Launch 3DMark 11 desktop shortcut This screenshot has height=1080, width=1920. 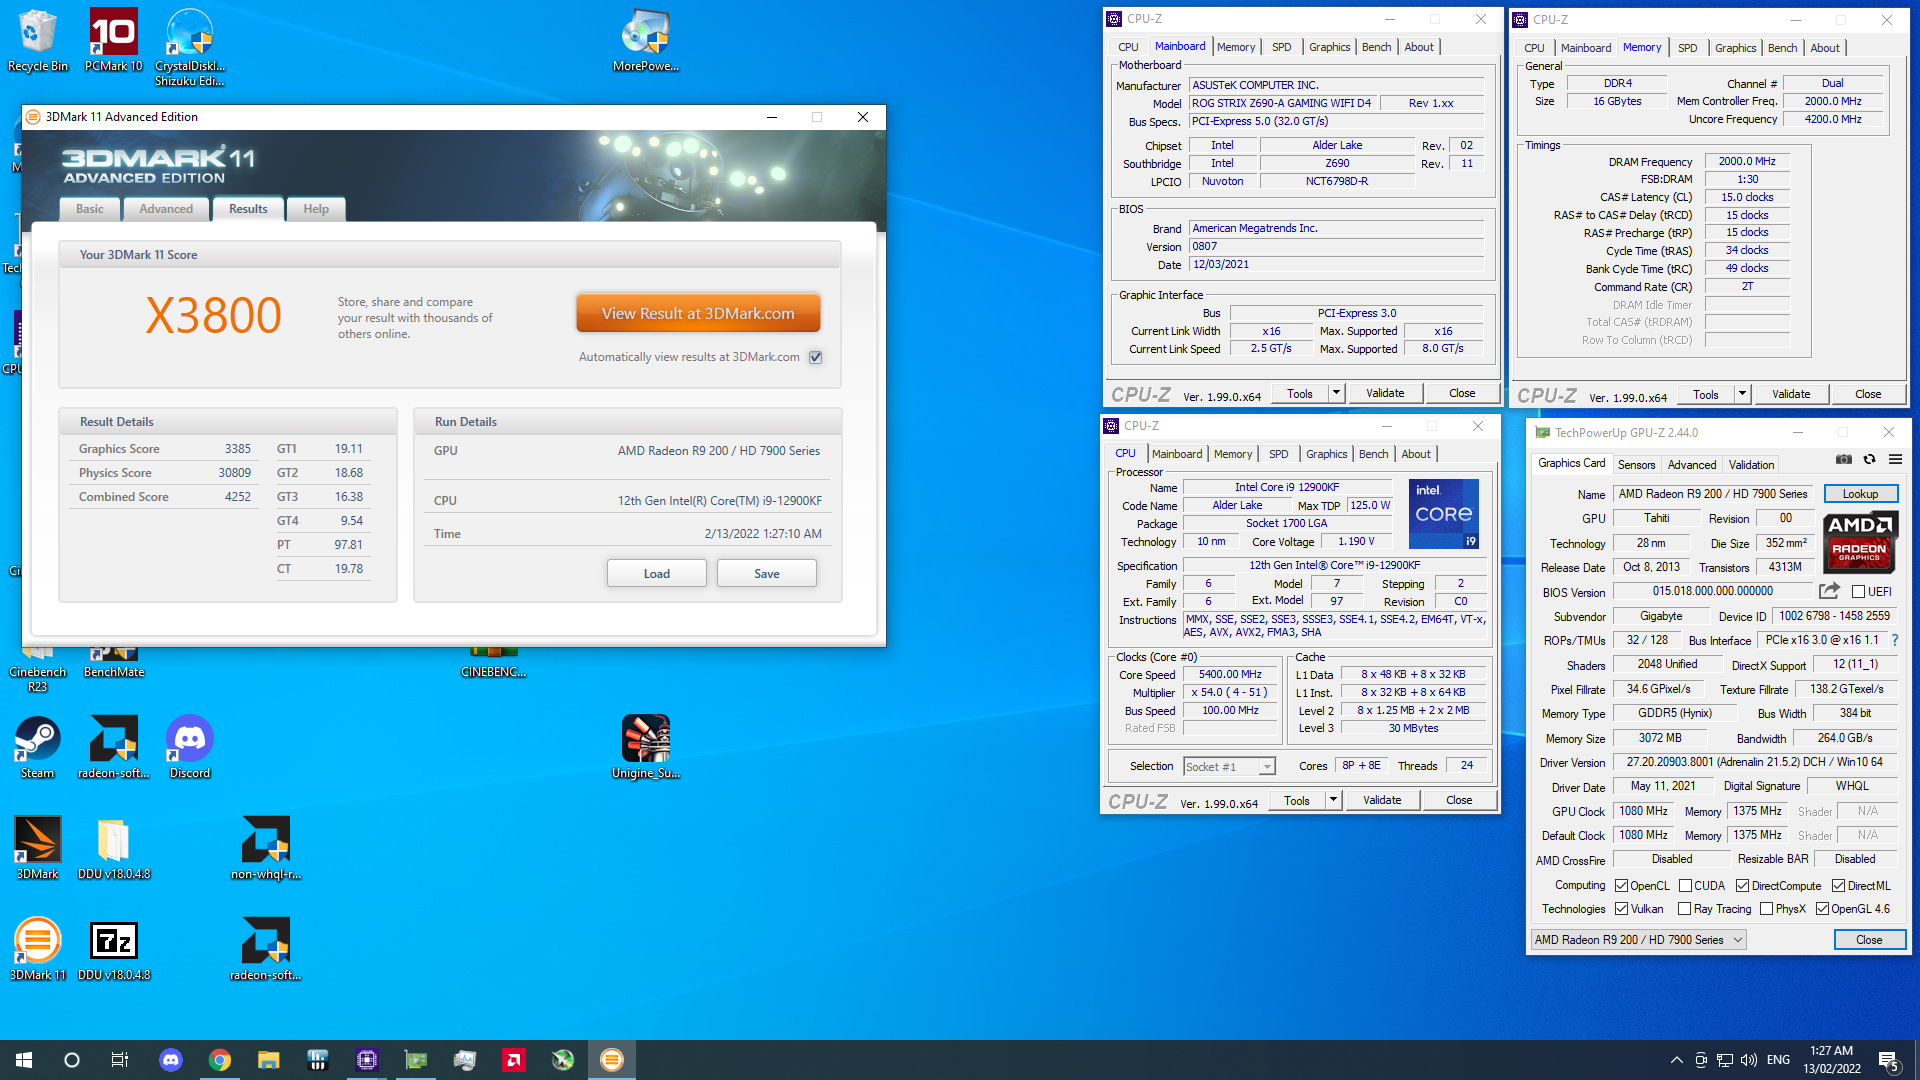(x=38, y=949)
